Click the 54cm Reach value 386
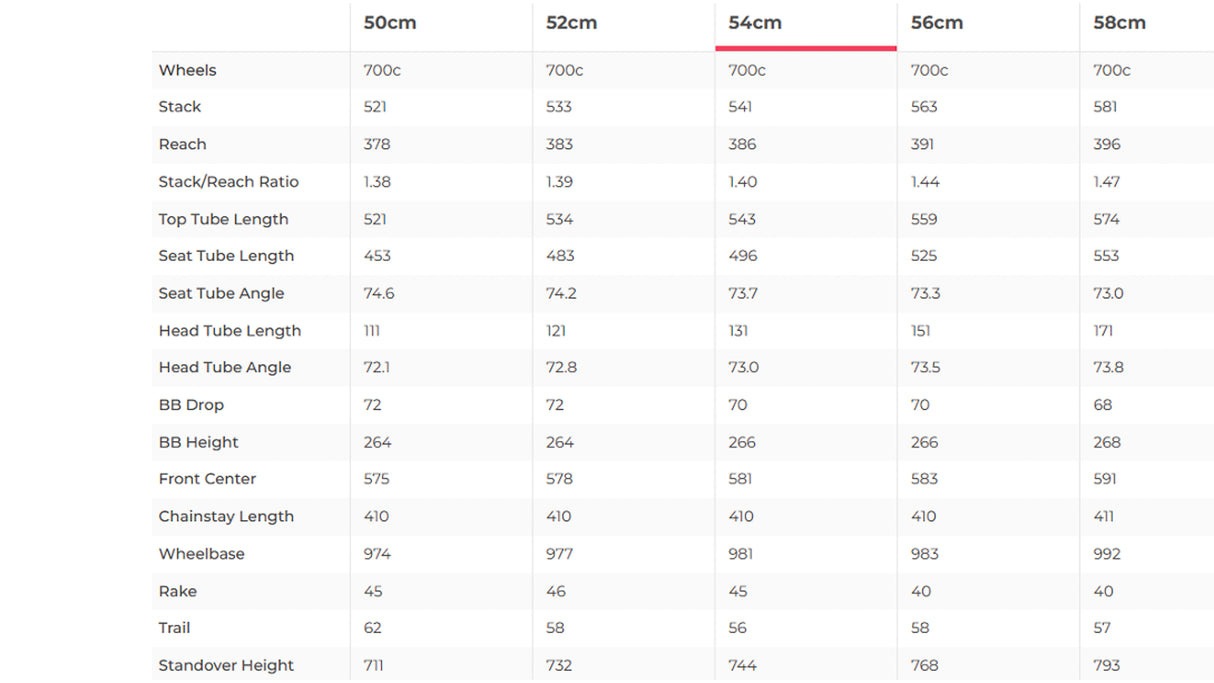Viewport: 1214px width, 683px height. [742, 144]
